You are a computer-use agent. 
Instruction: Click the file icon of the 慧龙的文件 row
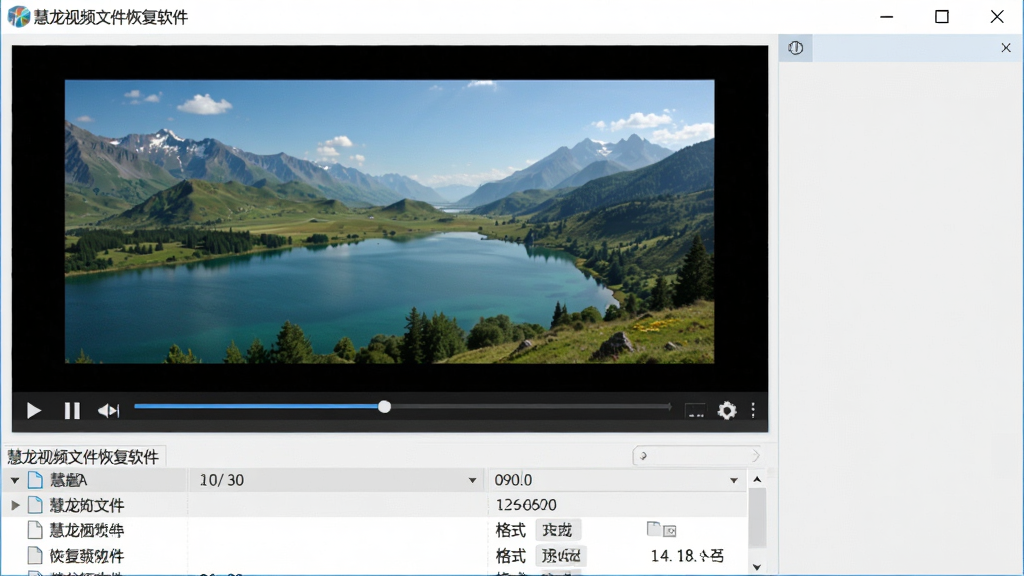[x=35, y=505]
